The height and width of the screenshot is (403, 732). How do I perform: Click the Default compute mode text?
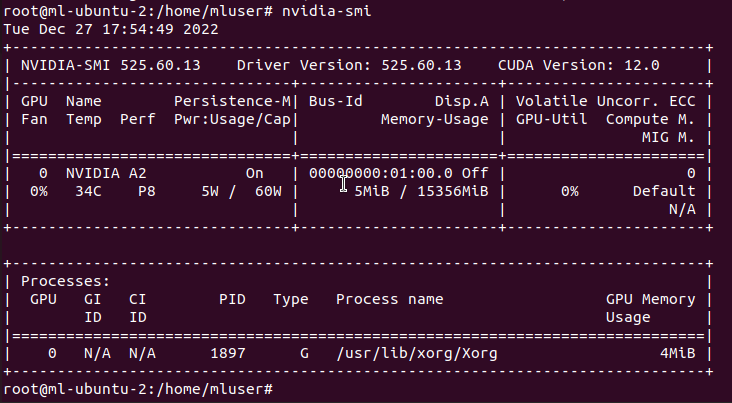[x=664, y=191]
